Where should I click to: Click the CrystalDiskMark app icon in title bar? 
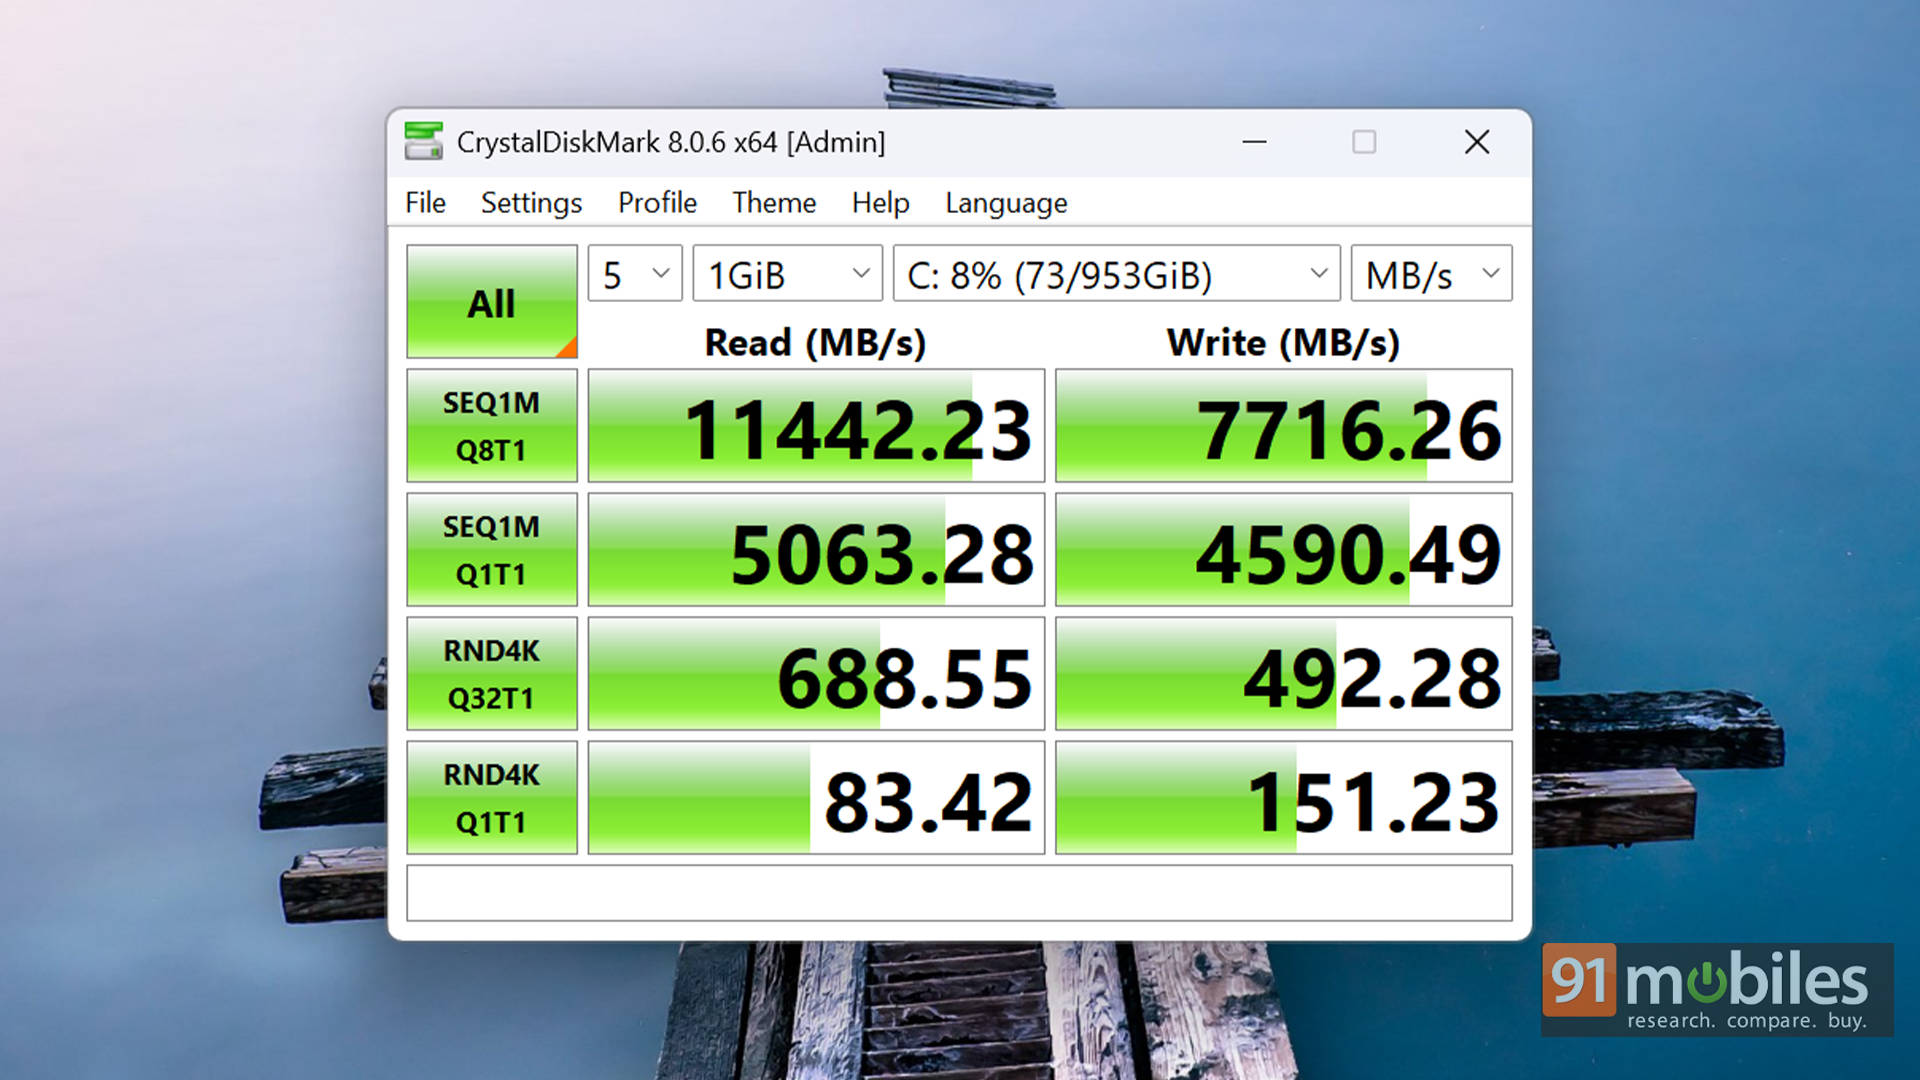423,142
